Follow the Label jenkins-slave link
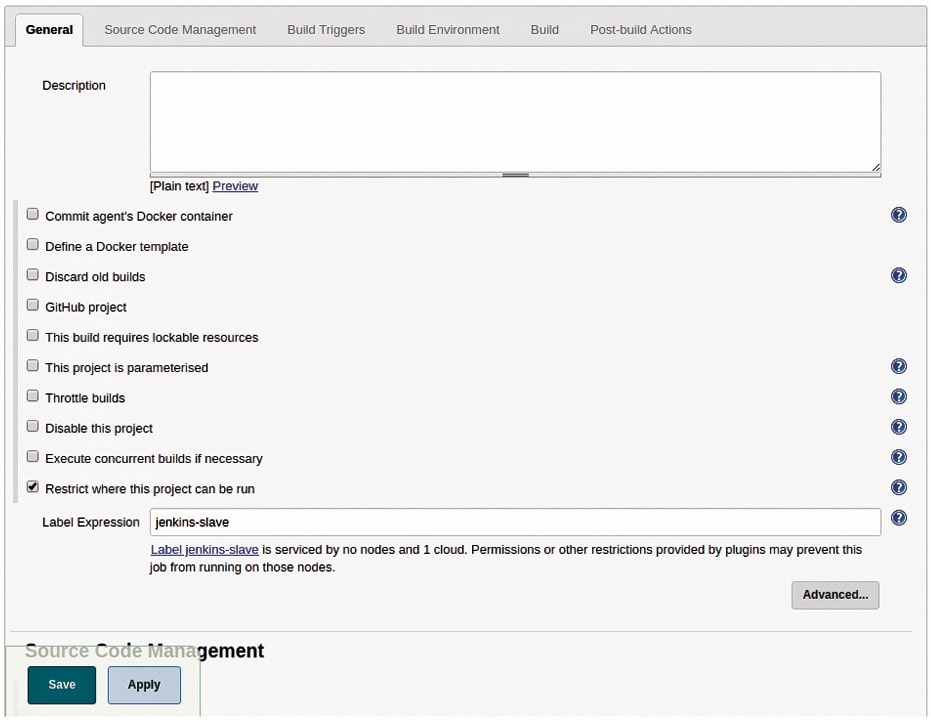The width and height of the screenshot is (931, 723). point(205,550)
